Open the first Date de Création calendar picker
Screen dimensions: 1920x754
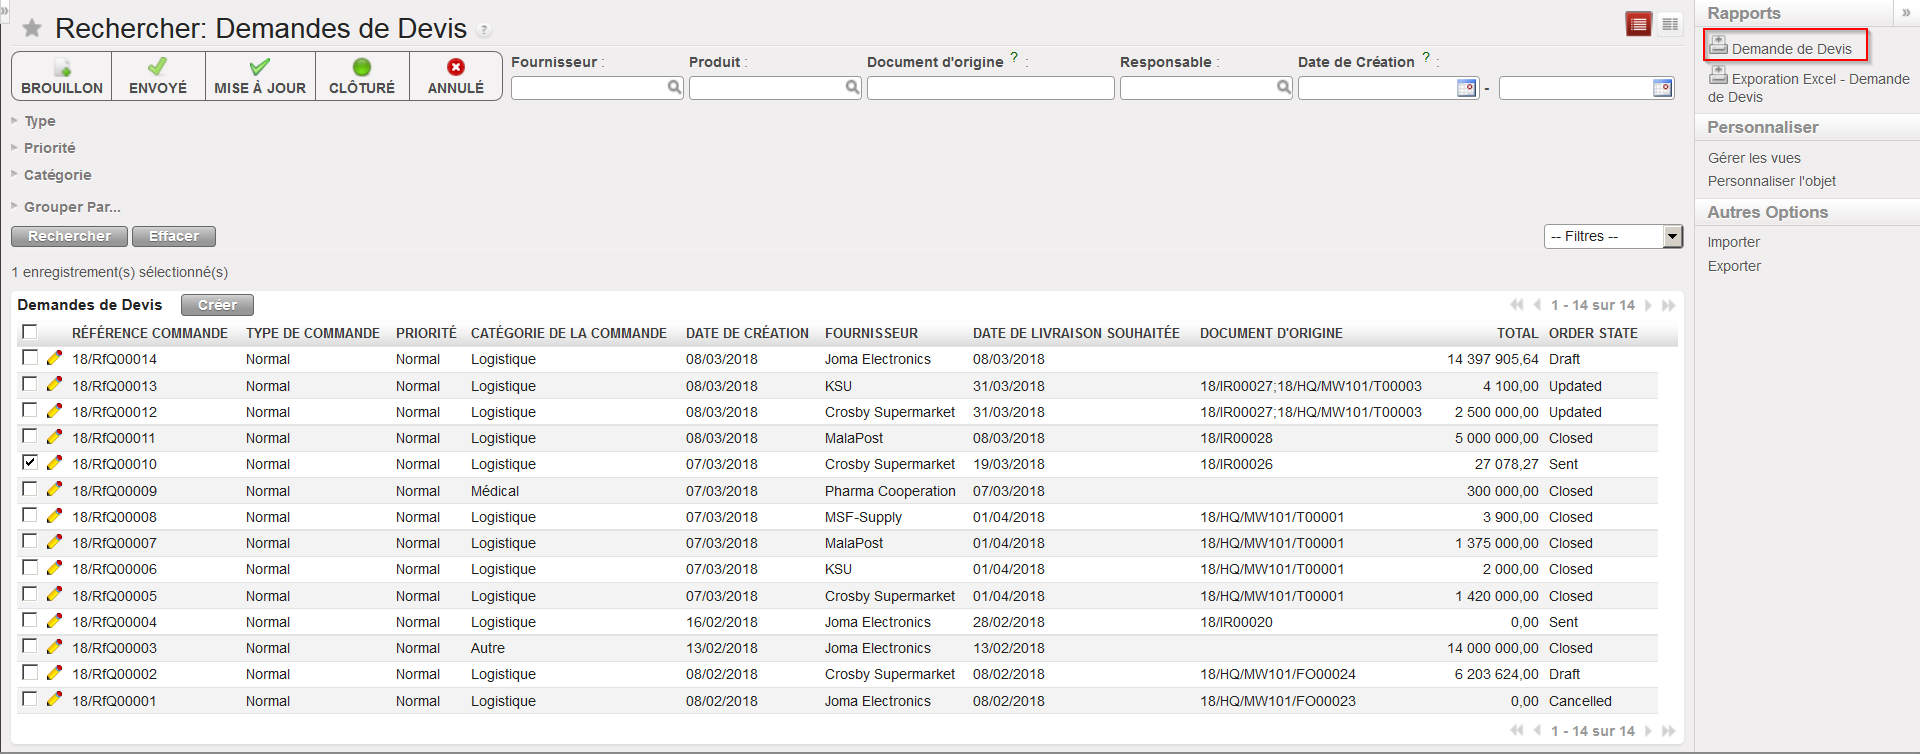click(1466, 88)
